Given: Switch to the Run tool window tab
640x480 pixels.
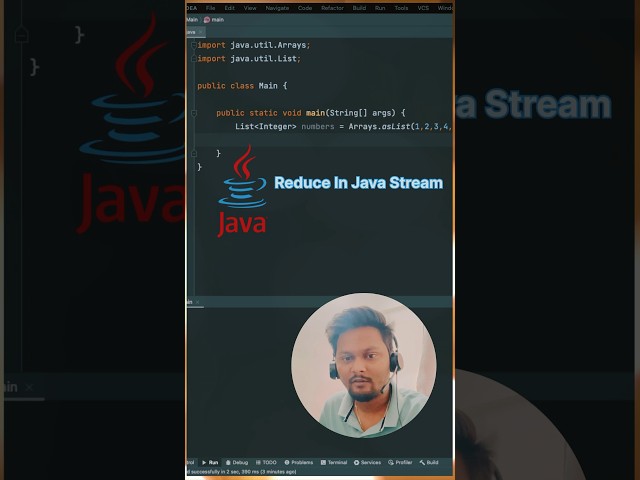Looking at the screenshot, I should [210, 462].
